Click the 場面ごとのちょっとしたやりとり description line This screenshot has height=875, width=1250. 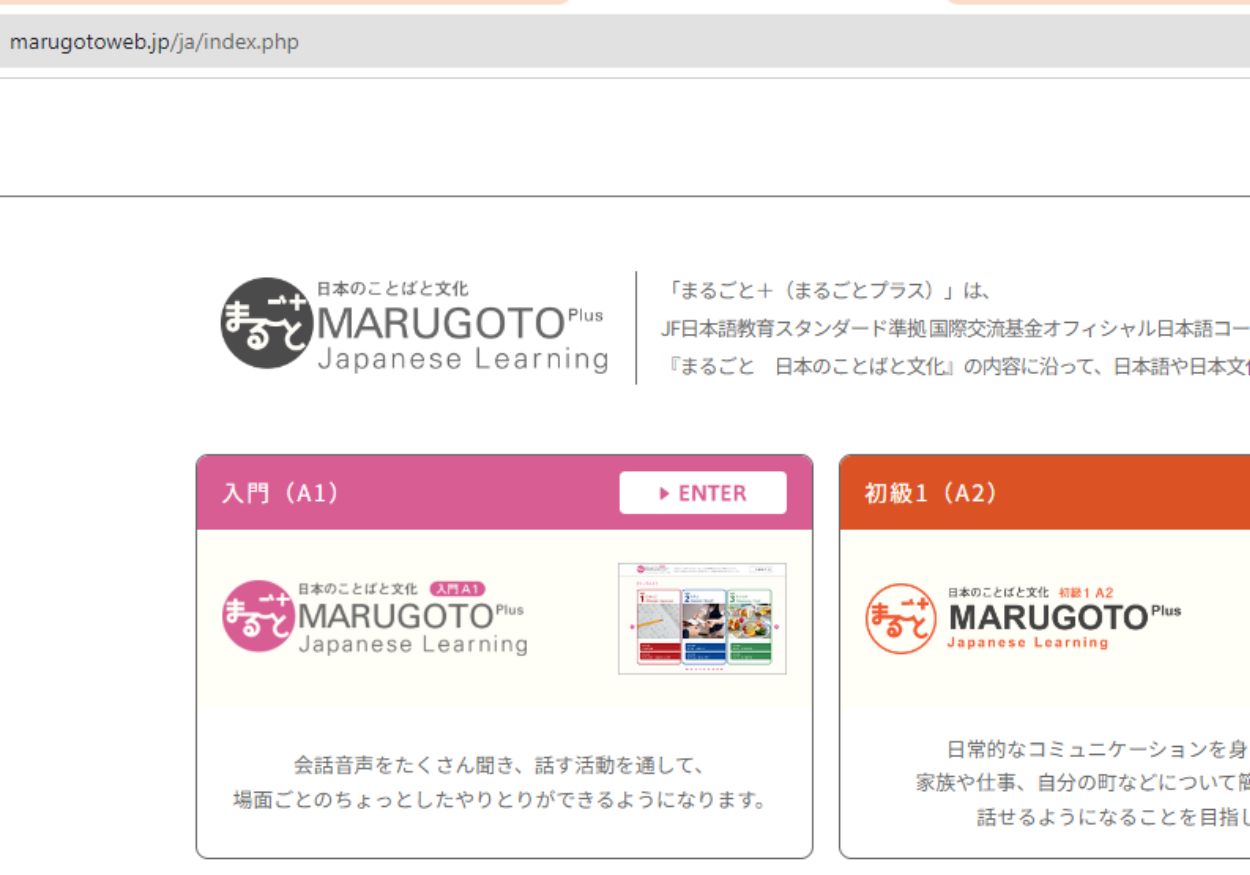(x=500, y=802)
